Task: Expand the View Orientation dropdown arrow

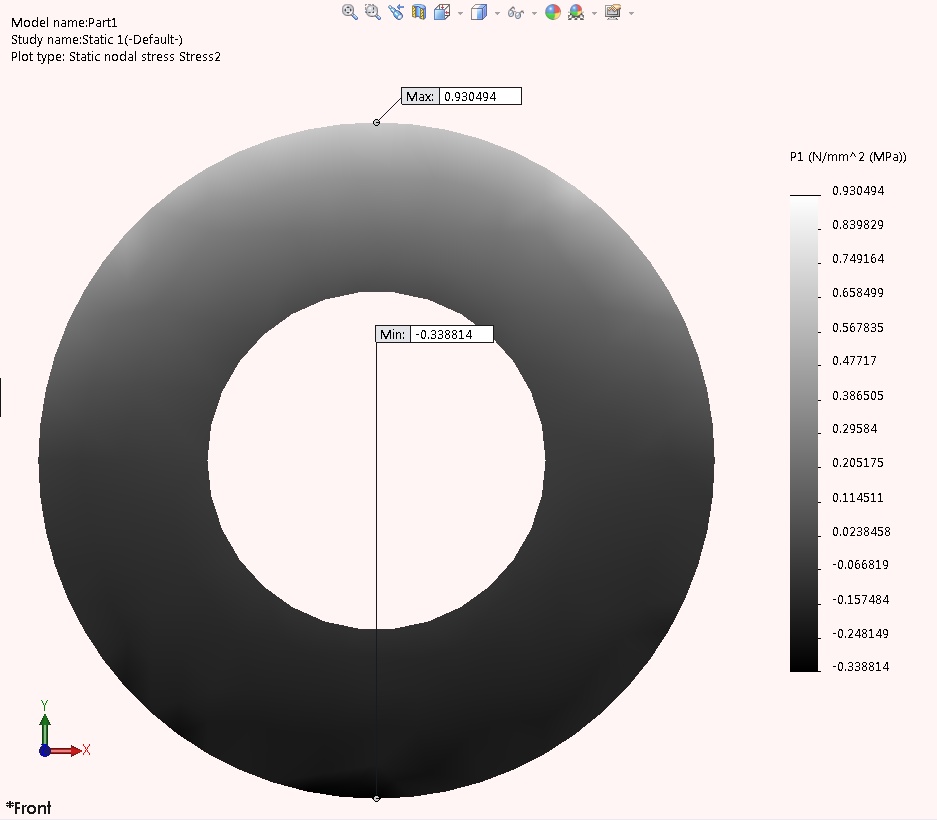Action: click(460, 13)
